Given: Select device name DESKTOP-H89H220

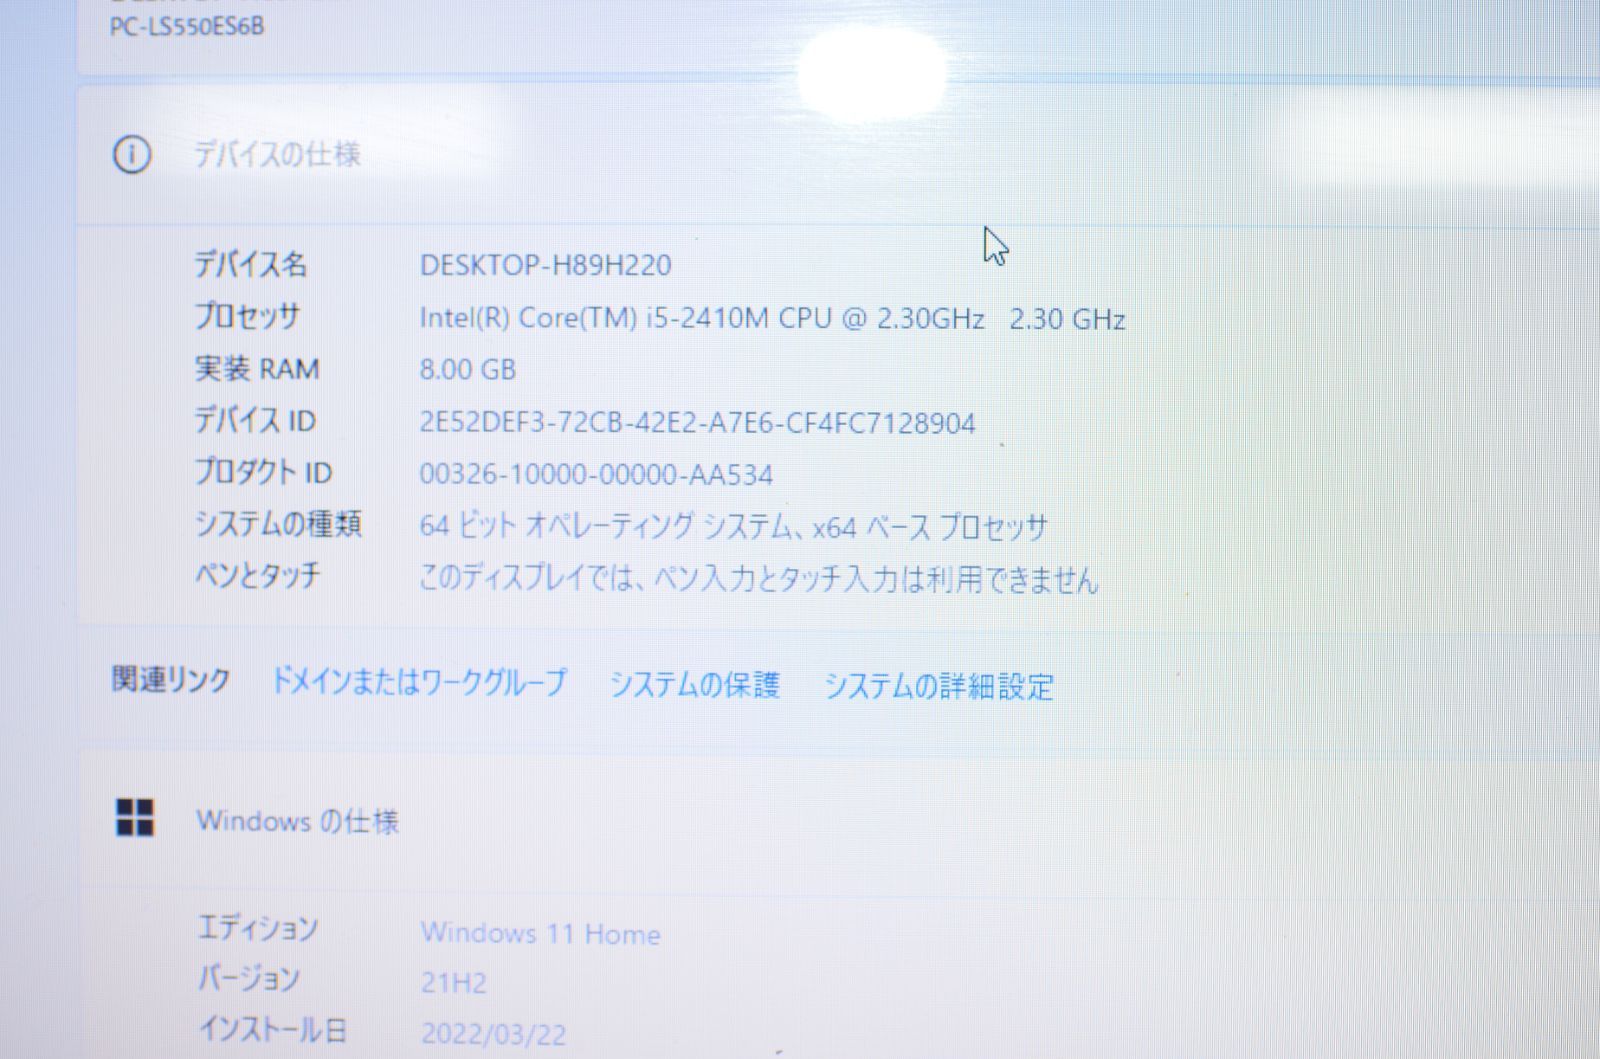Looking at the screenshot, I should click(x=546, y=265).
